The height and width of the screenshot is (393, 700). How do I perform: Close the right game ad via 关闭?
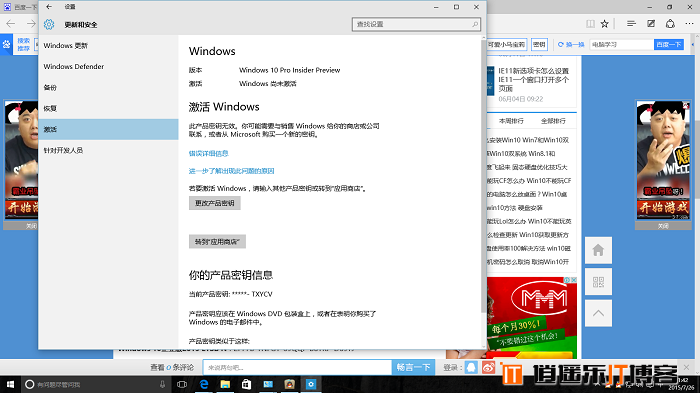(663, 226)
